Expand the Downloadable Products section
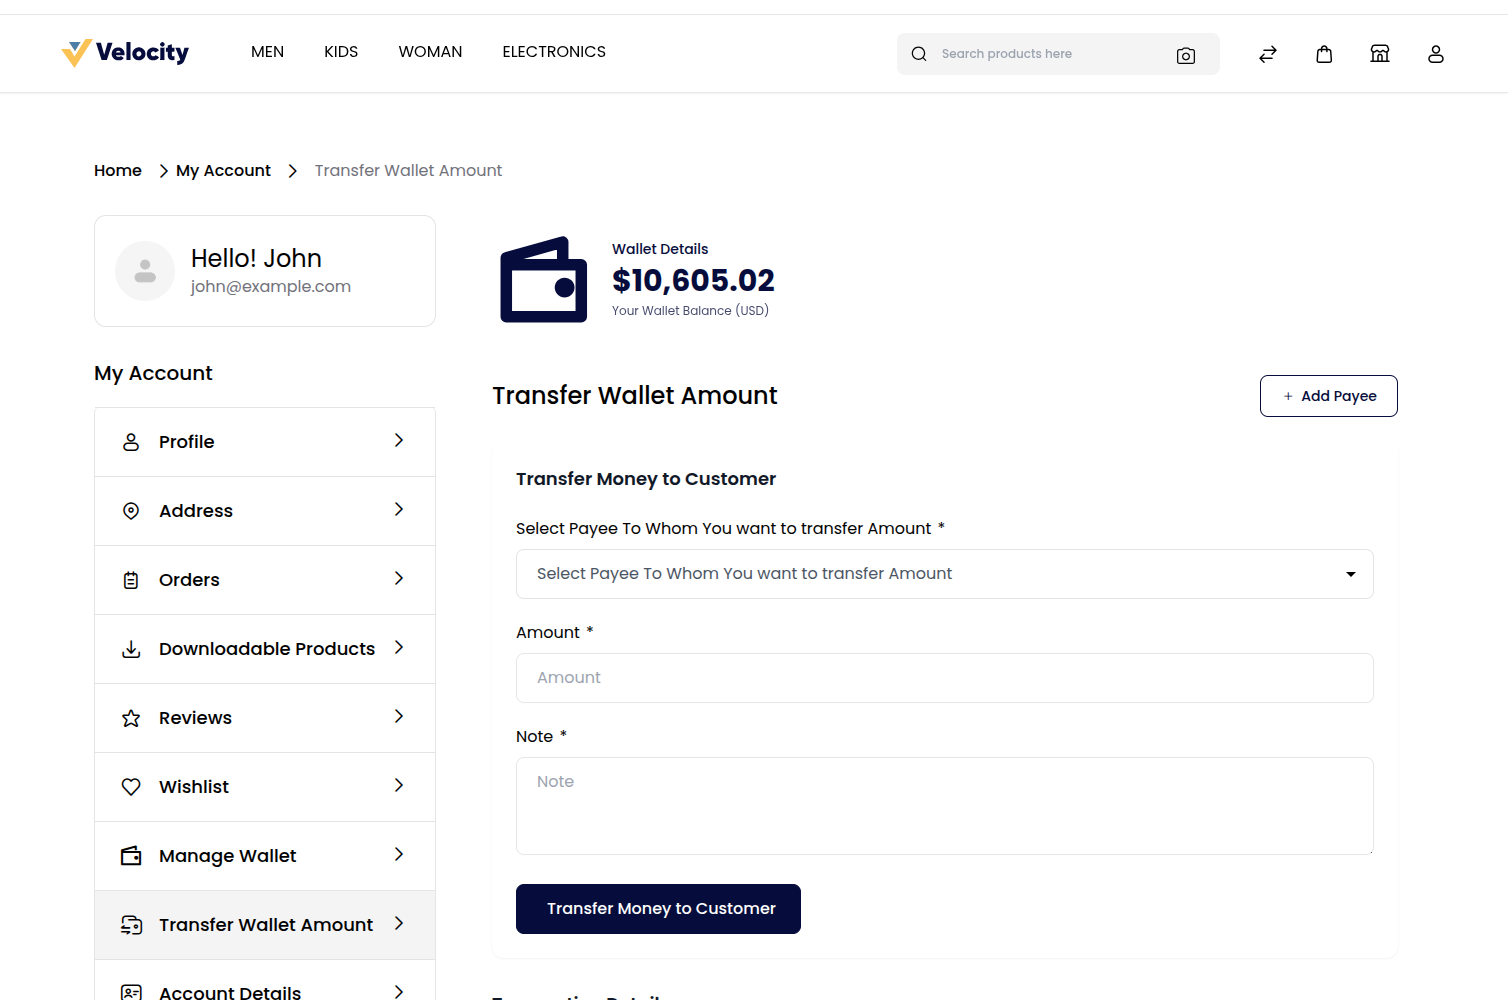Image resolution: width=1508 pixels, height=1000 pixels. click(264, 648)
